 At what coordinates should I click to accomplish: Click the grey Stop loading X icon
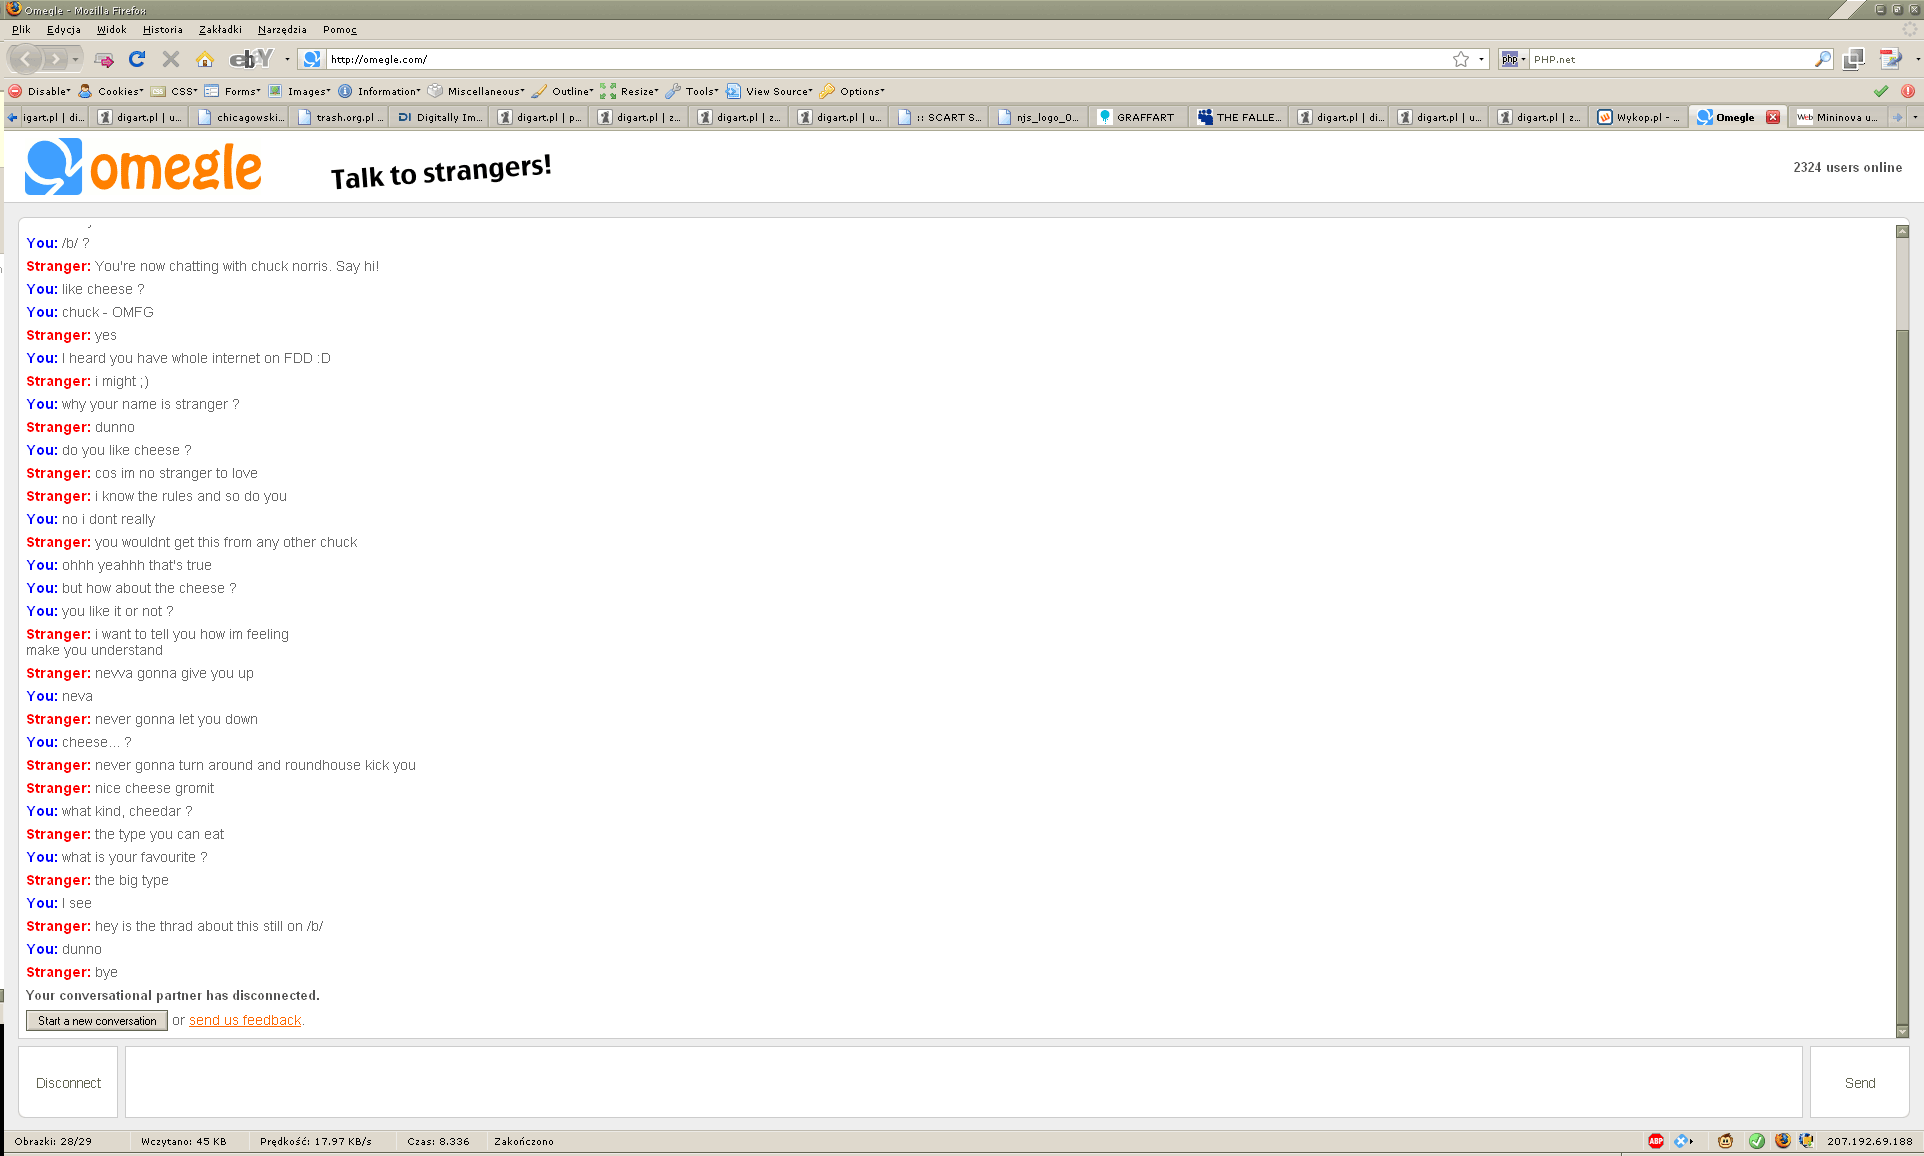point(171,59)
